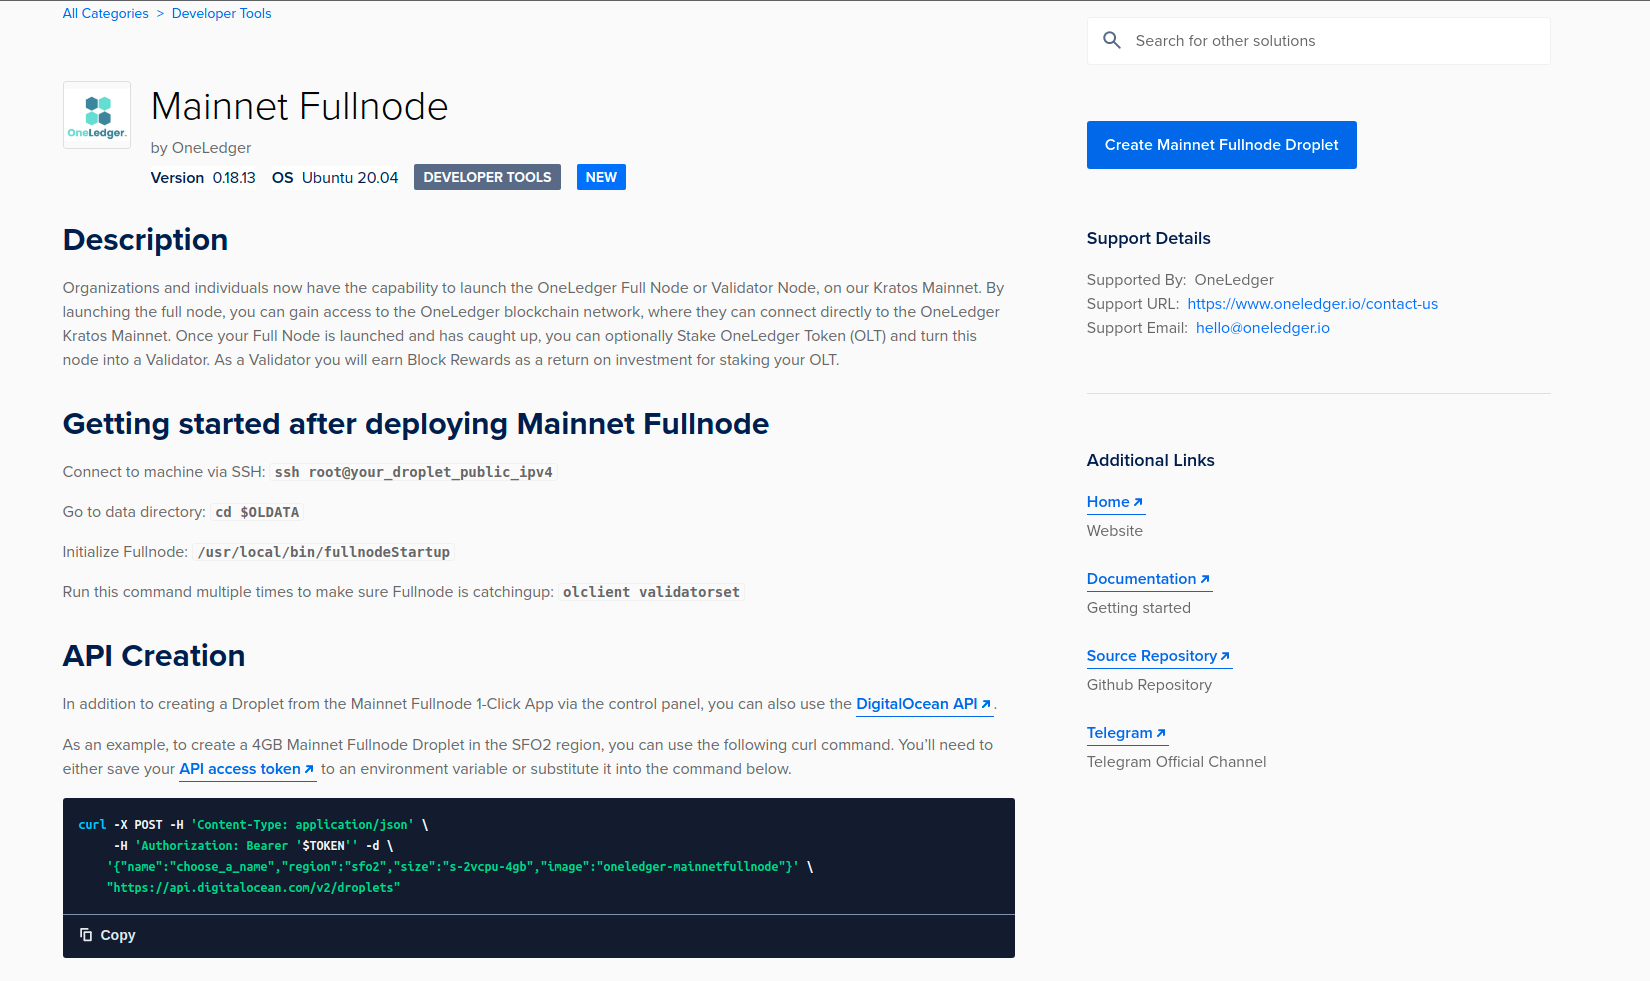Go to Developer Tools breadcrumb
Screen dimensions: 1650x981
(221, 13)
